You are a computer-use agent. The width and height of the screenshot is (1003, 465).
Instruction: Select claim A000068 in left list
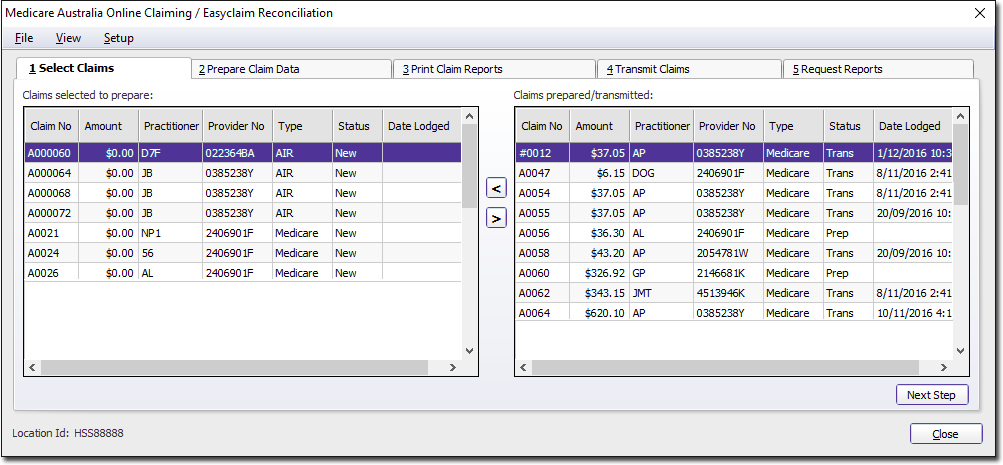(243, 193)
